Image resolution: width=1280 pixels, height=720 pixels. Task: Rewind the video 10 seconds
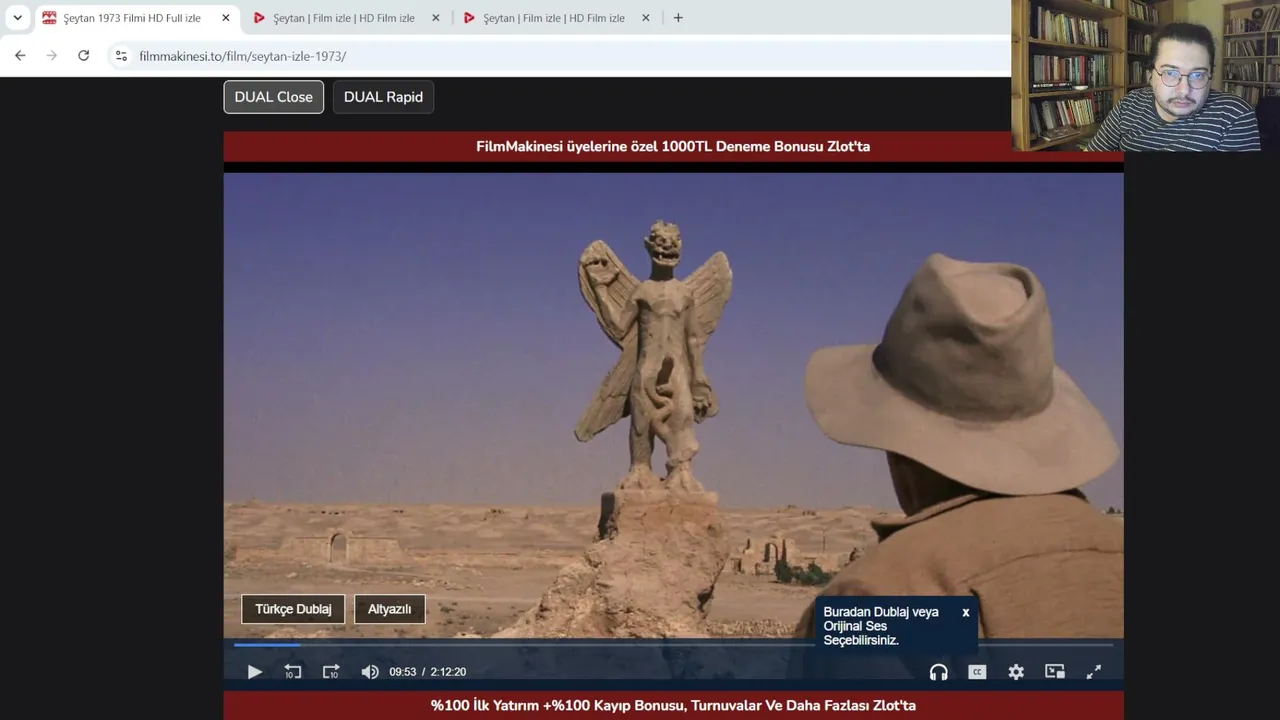(292, 672)
